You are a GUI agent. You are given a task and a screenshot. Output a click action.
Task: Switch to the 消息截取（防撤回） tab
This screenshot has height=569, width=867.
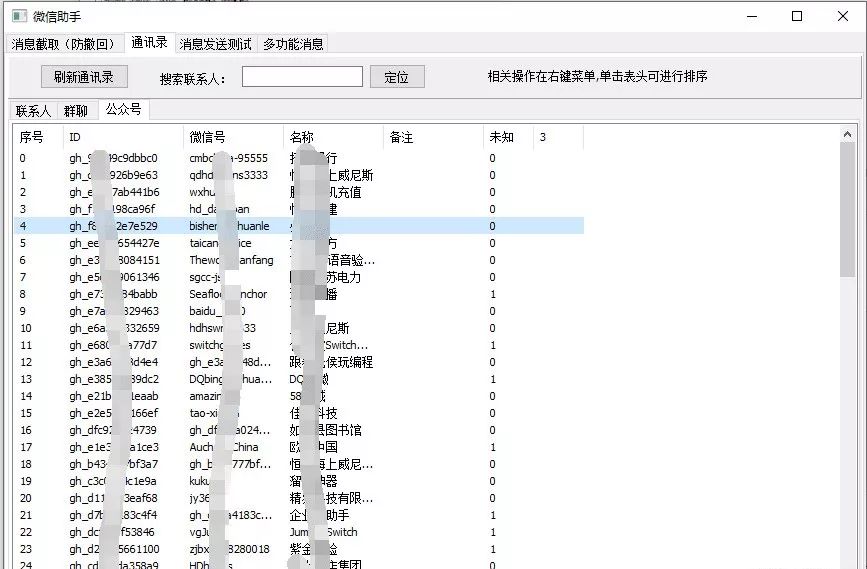tap(63, 44)
